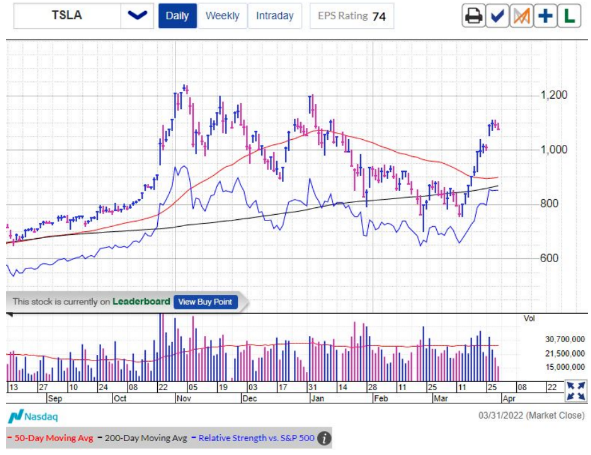591x455 pixels.
Task: Click the blue checkmark icon
Action: 498,16
